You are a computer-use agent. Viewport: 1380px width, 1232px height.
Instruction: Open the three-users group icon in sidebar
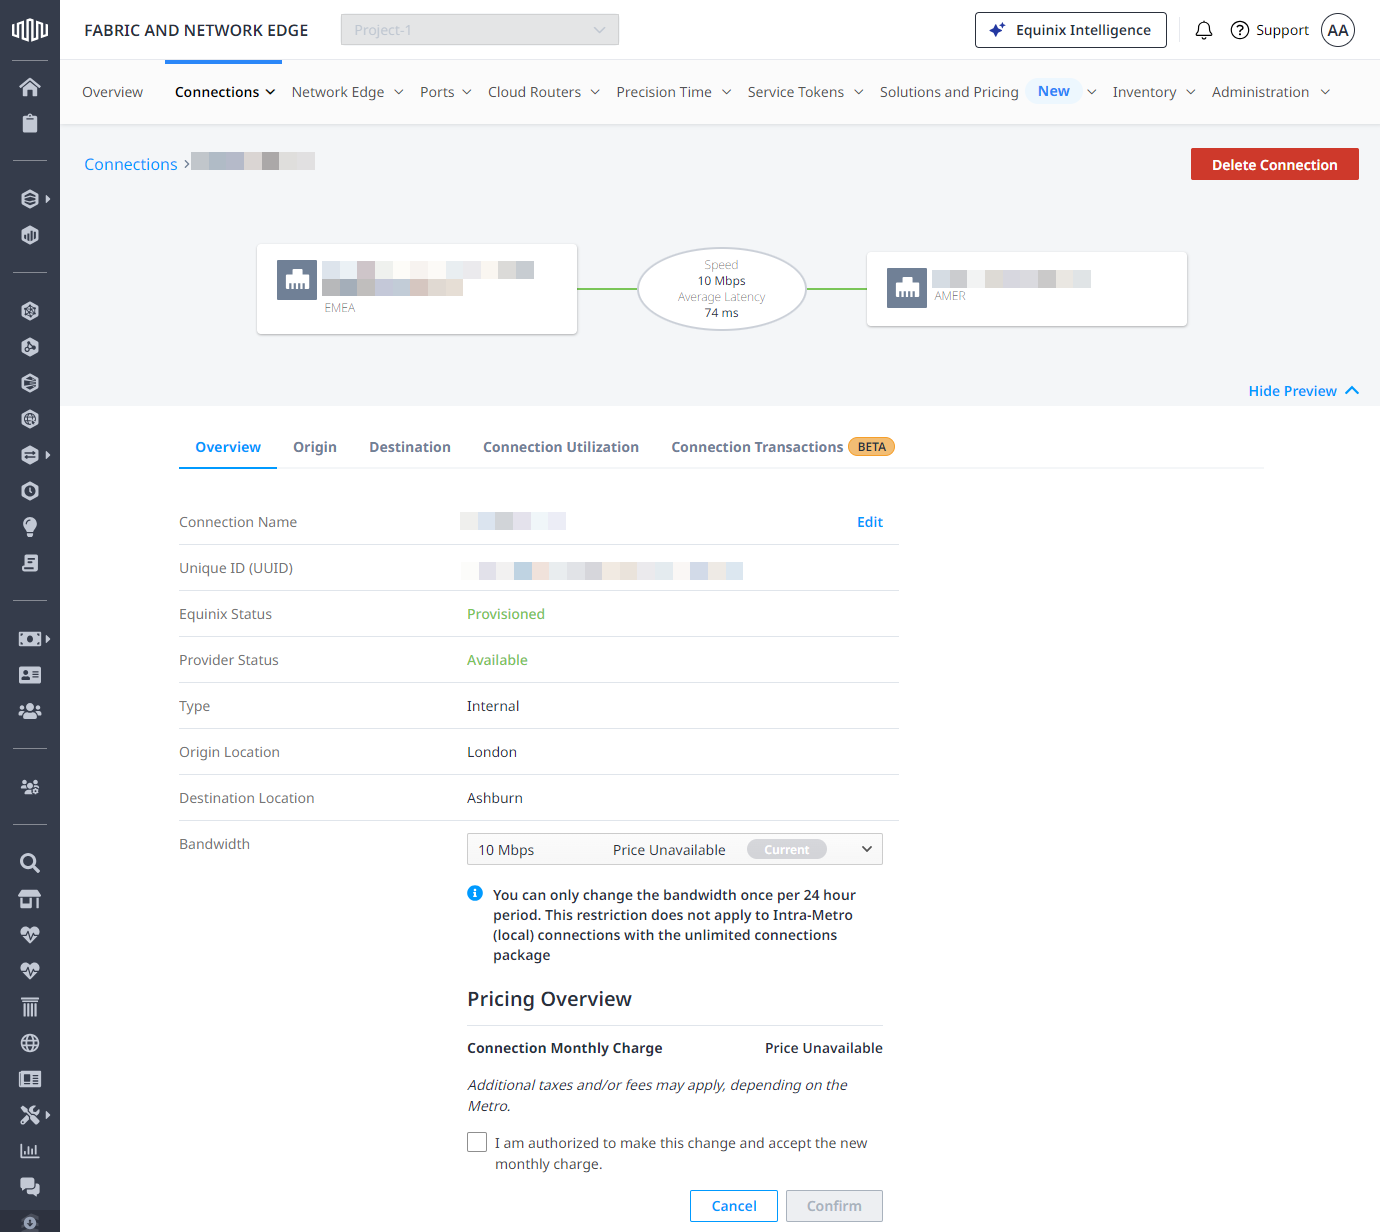pyautogui.click(x=30, y=711)
